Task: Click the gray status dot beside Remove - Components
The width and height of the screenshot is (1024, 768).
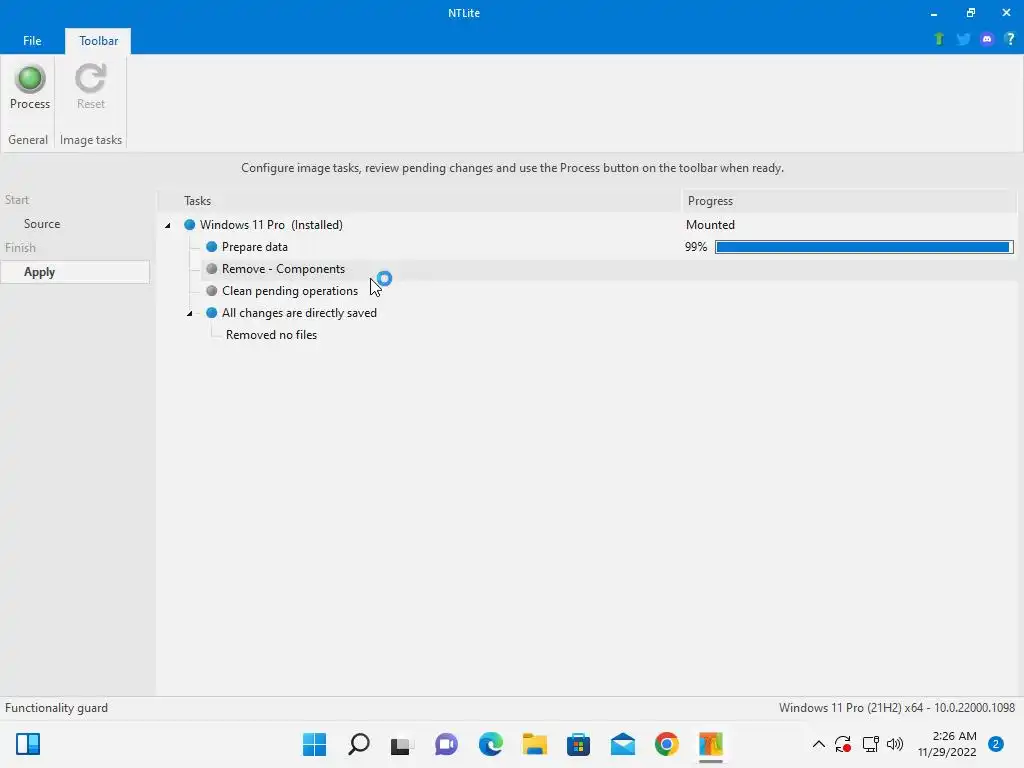Action: 212,269
